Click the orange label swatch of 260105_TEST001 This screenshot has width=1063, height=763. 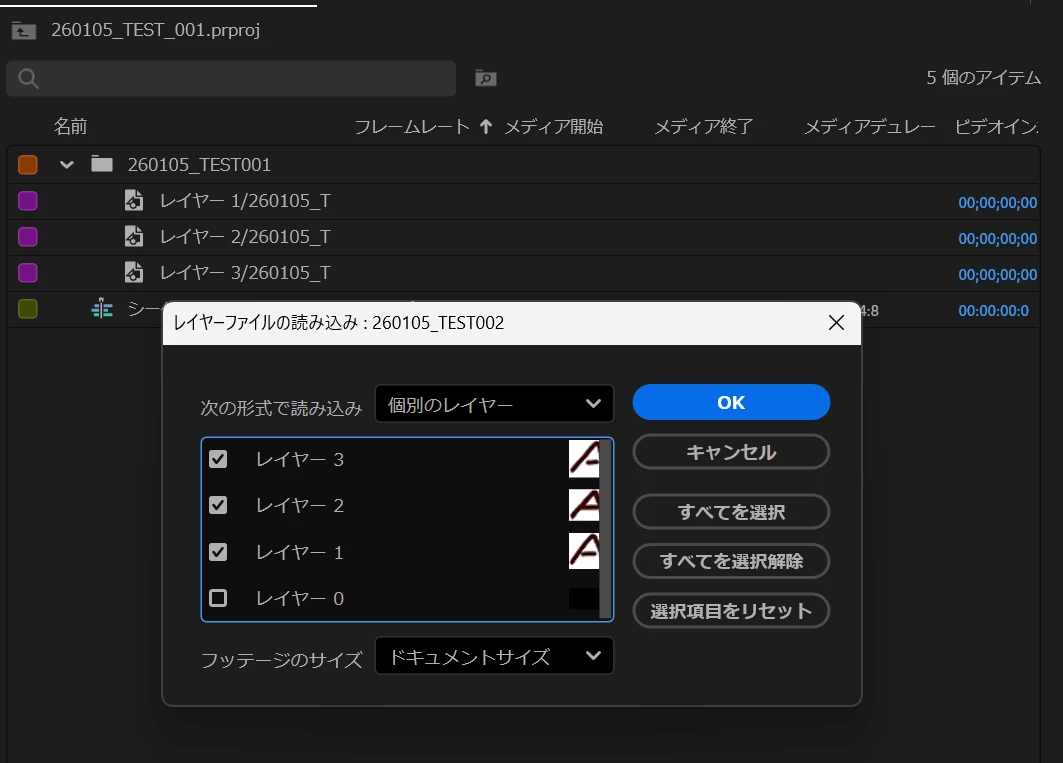(x=28, y=164)
